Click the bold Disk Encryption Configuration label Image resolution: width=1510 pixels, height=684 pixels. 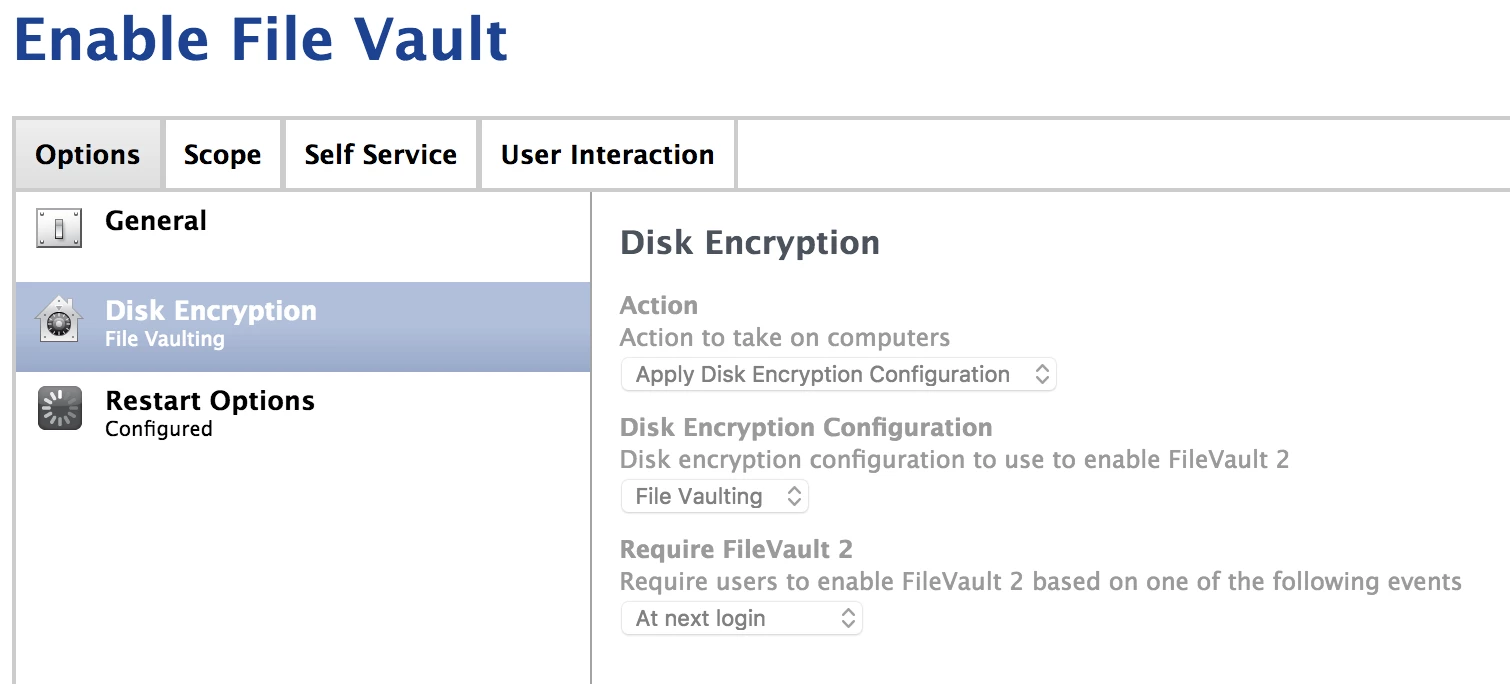coord(806,428)
